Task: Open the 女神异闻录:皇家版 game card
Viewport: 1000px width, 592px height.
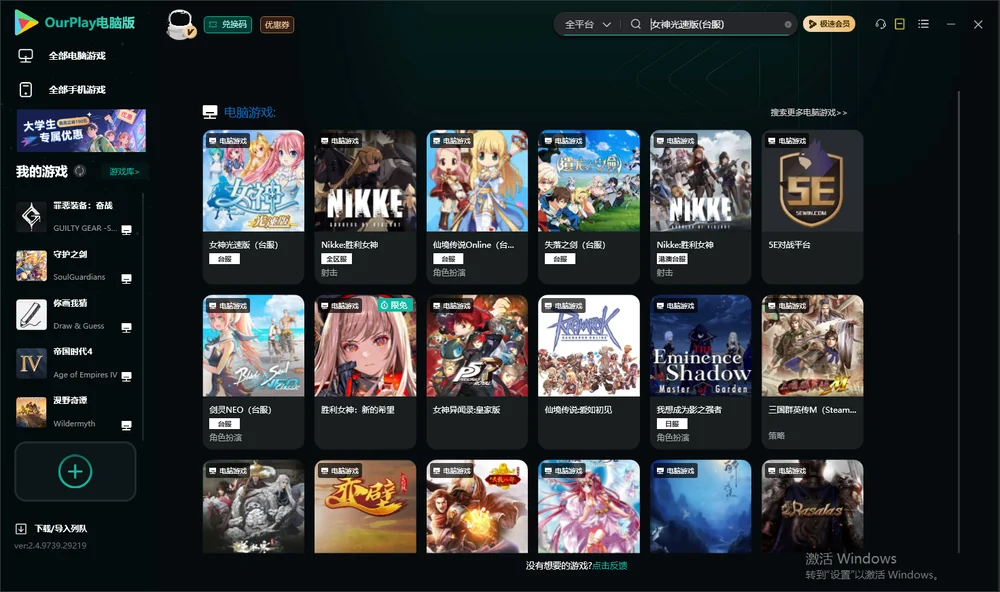Action: click(x=477, y=372)
